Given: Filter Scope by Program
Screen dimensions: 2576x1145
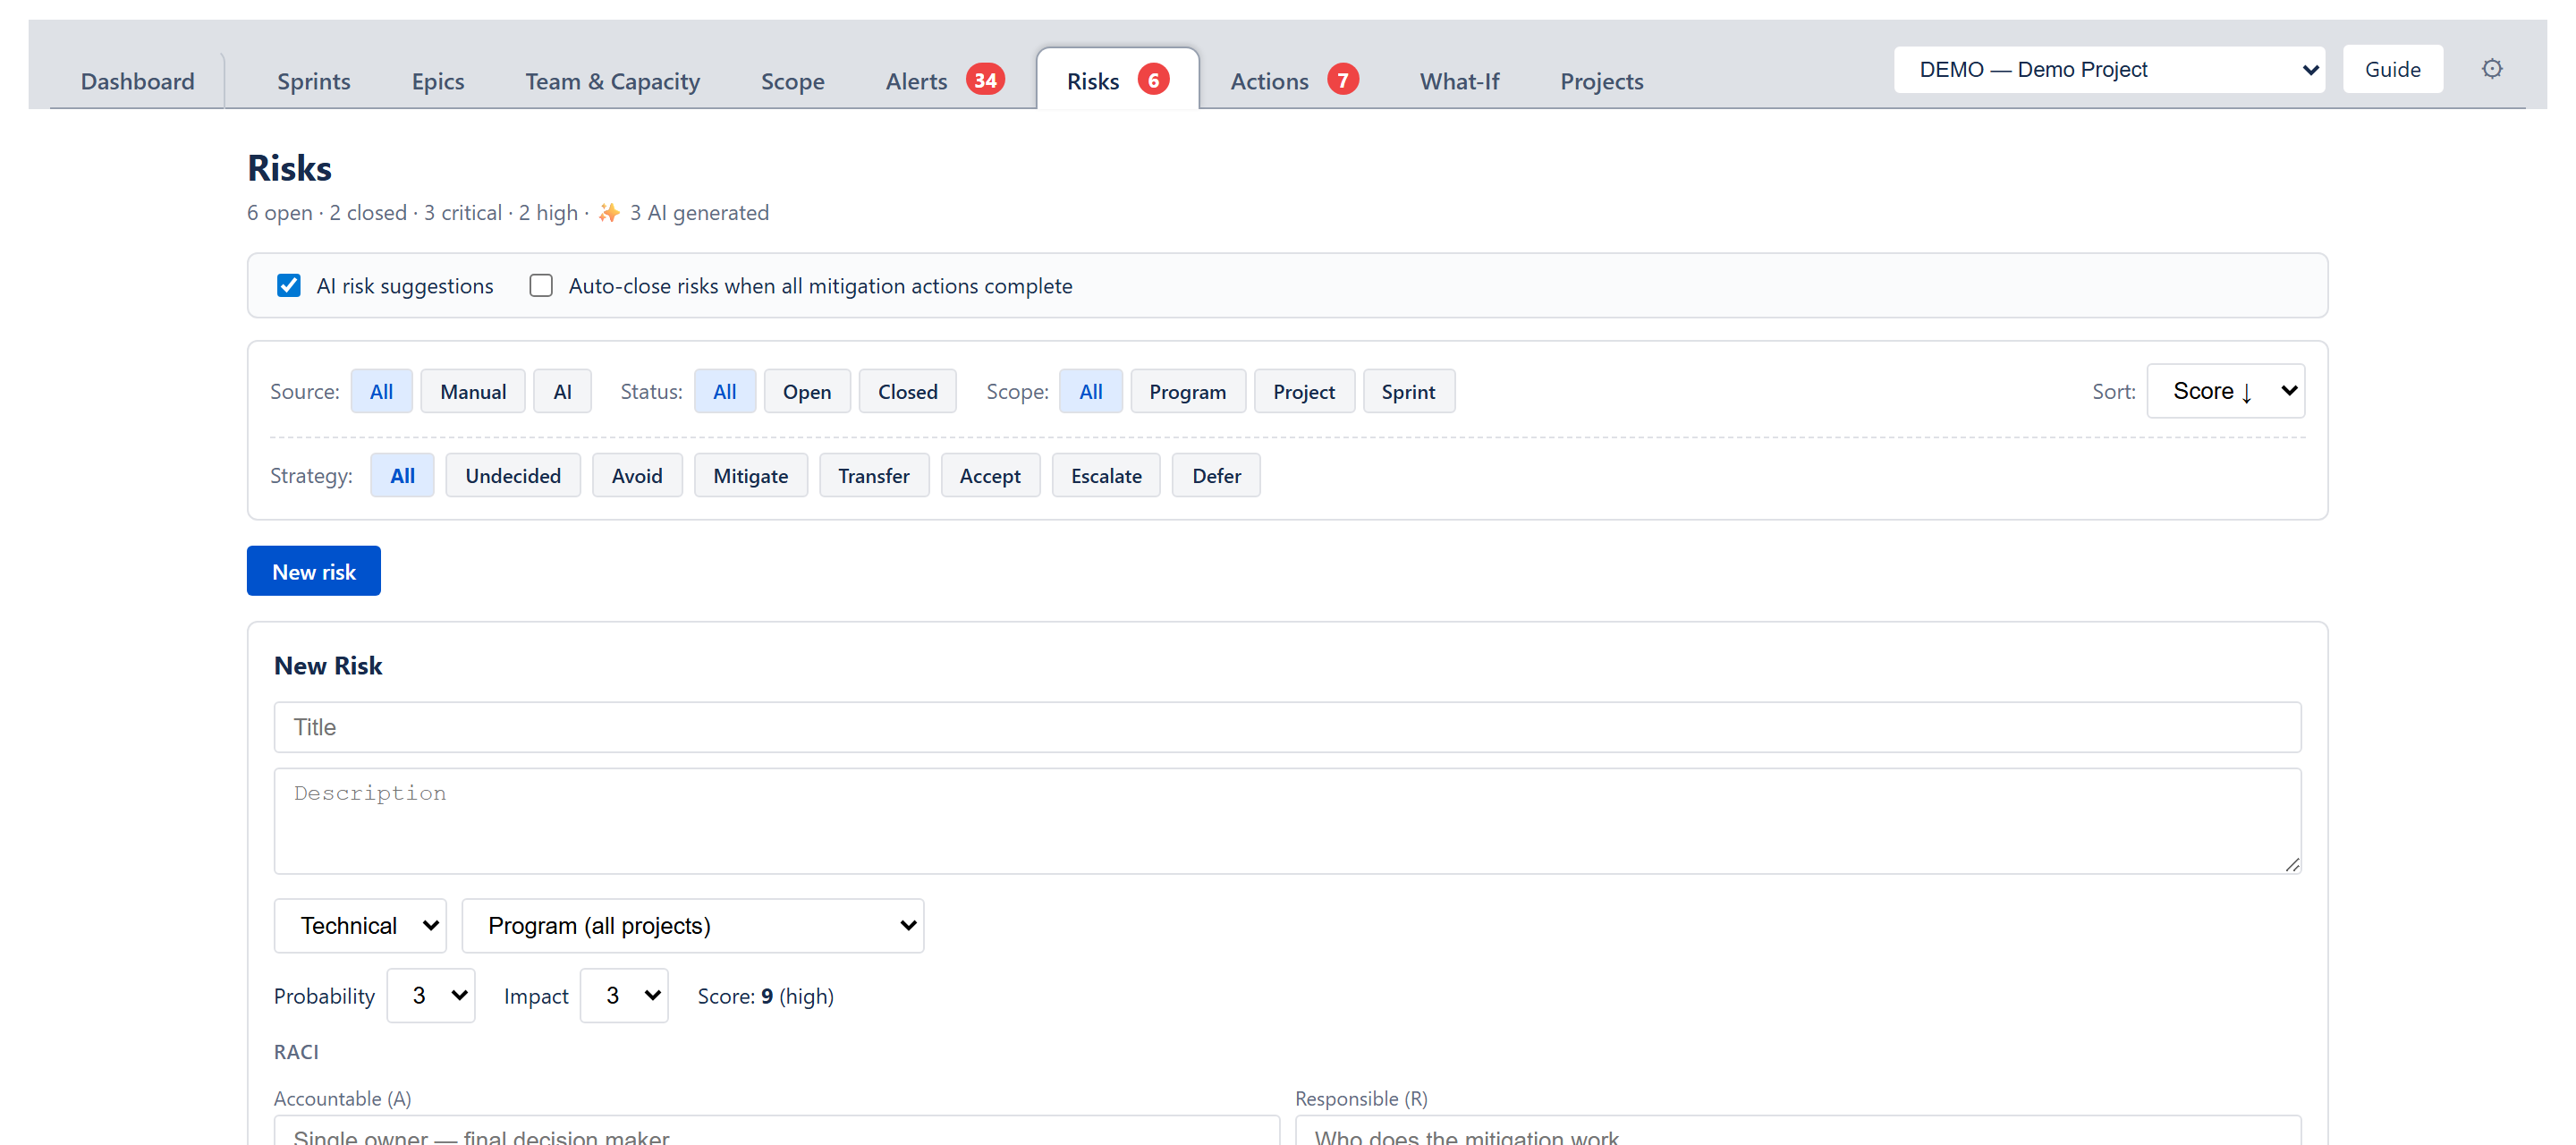Looking at the screenshot, I should [x=1187, y=392].
